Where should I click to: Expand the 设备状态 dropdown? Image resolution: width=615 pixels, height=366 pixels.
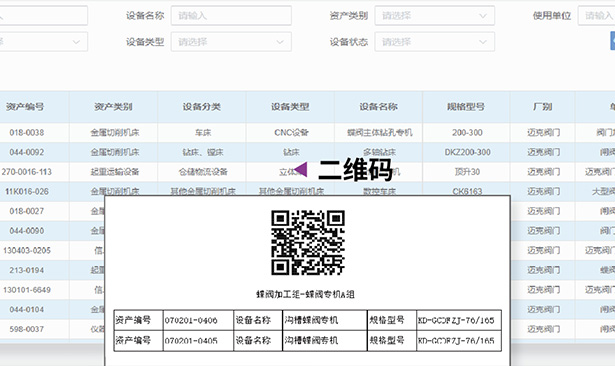434,42
